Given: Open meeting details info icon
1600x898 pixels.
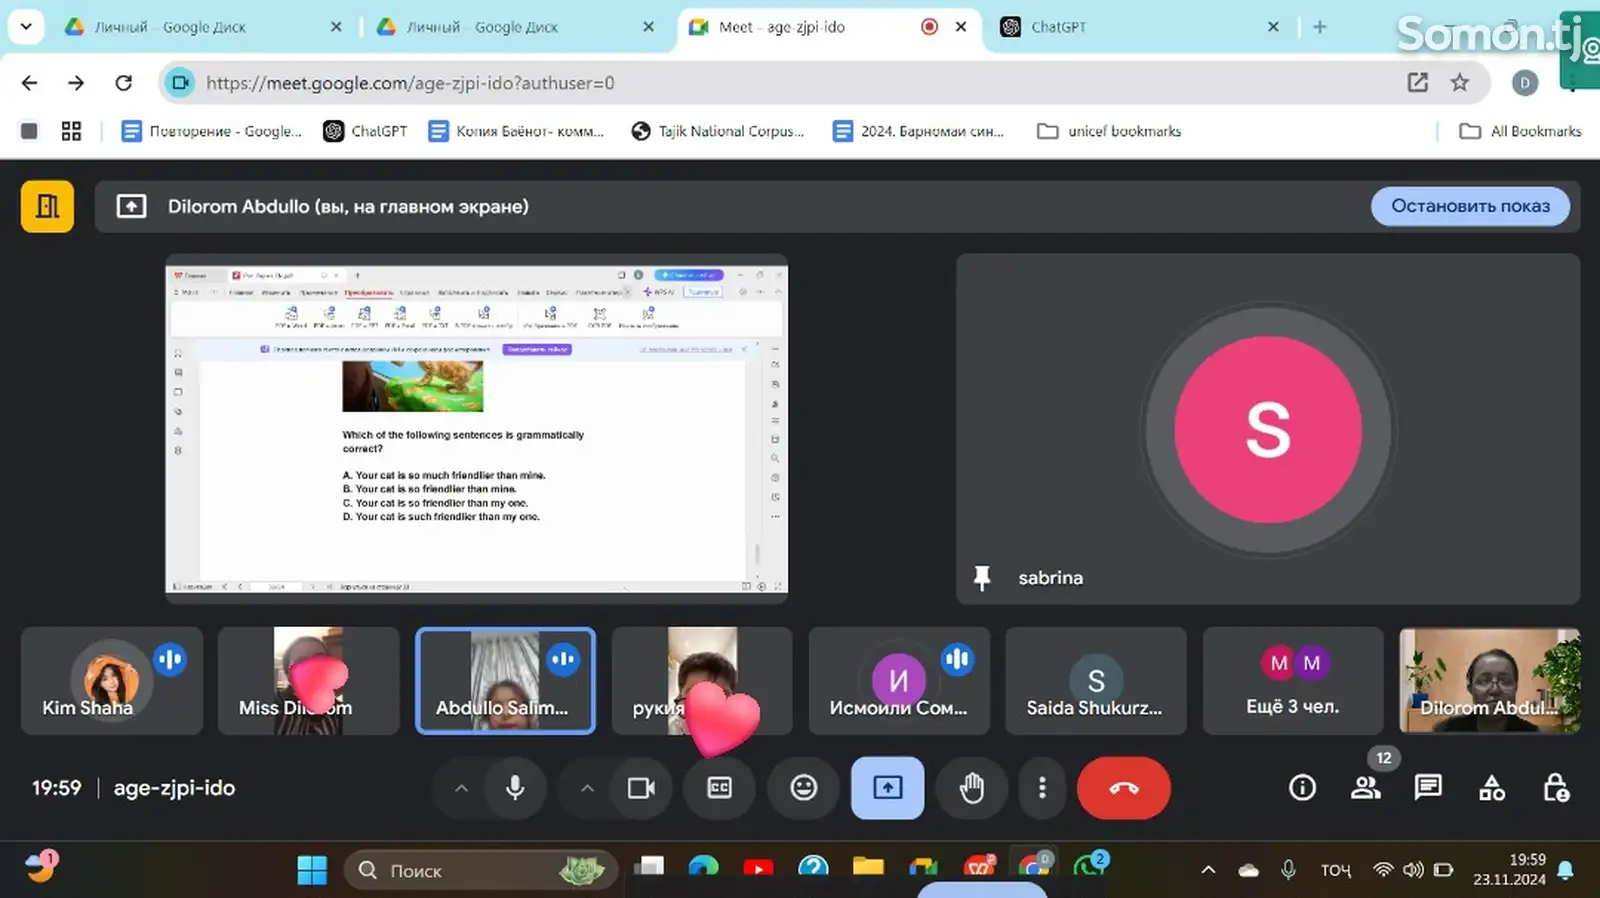Looking at the screenshot, I should point(1302,788).
